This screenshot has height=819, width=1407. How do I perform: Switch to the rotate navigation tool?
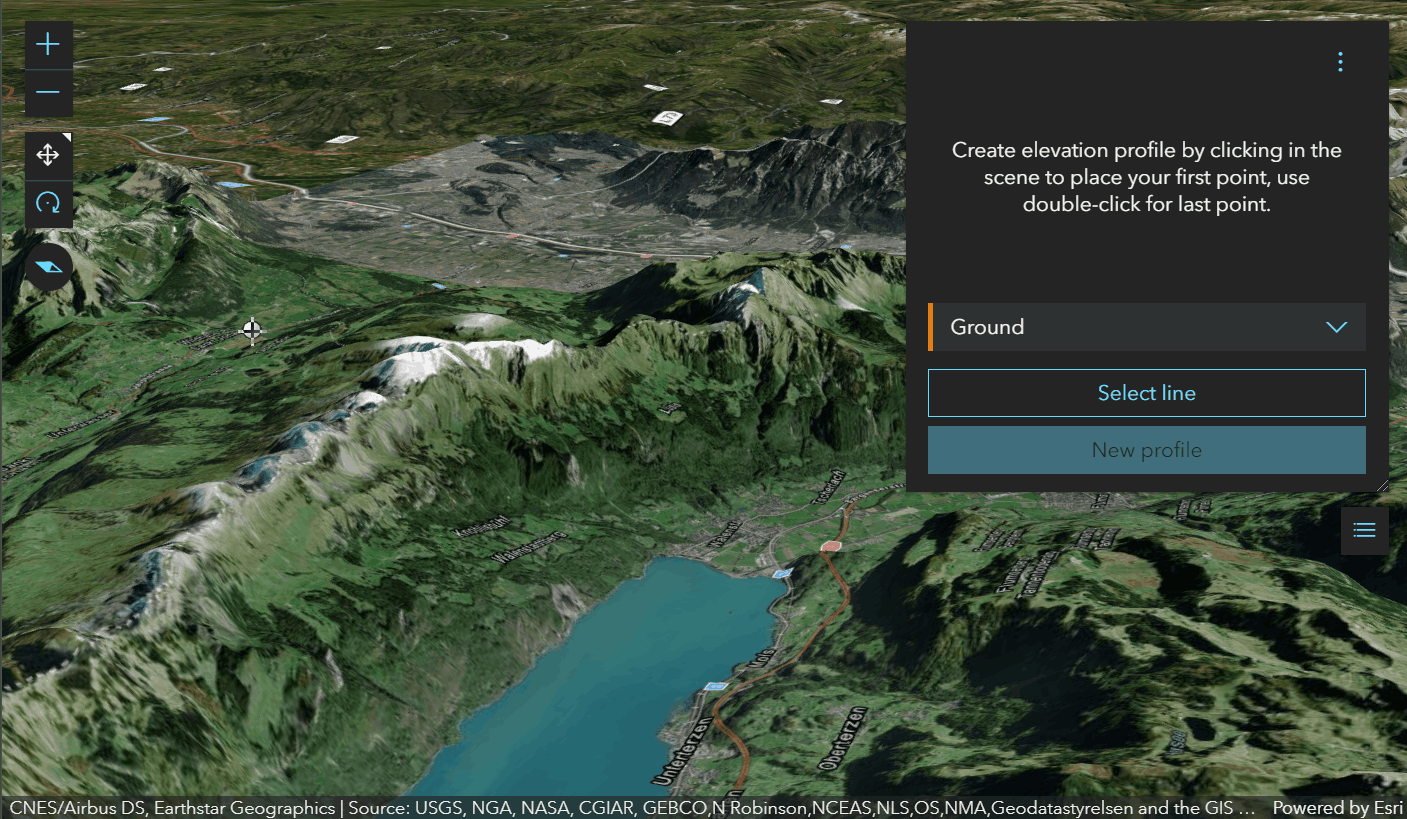point(48,204)
